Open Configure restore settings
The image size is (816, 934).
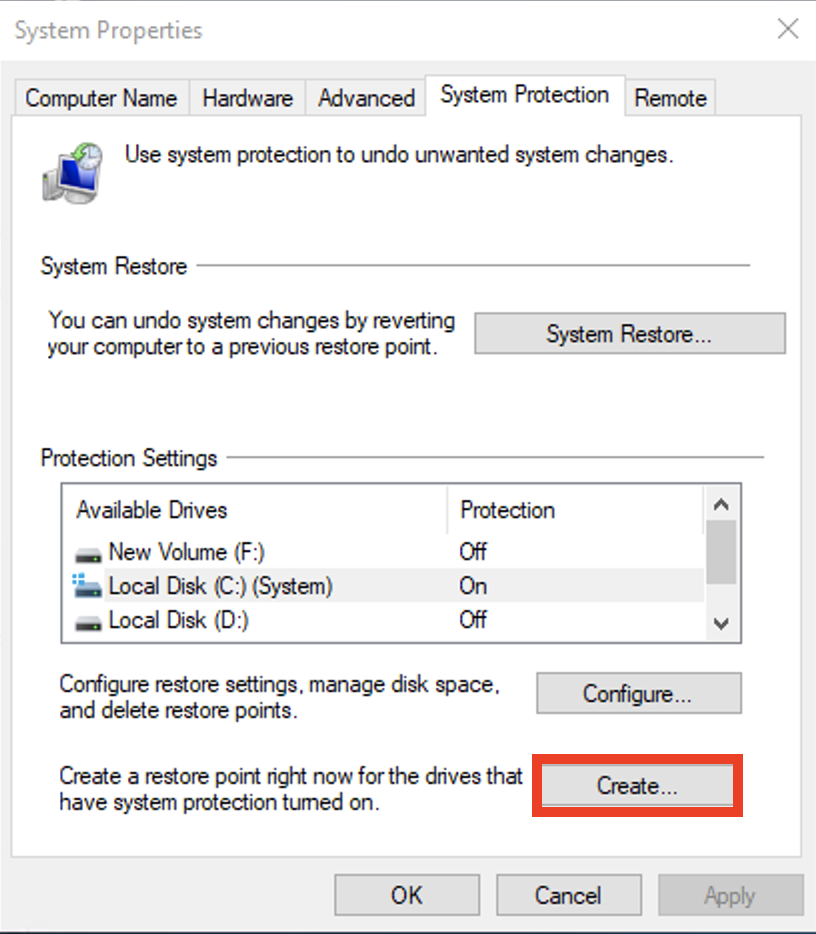638,693
